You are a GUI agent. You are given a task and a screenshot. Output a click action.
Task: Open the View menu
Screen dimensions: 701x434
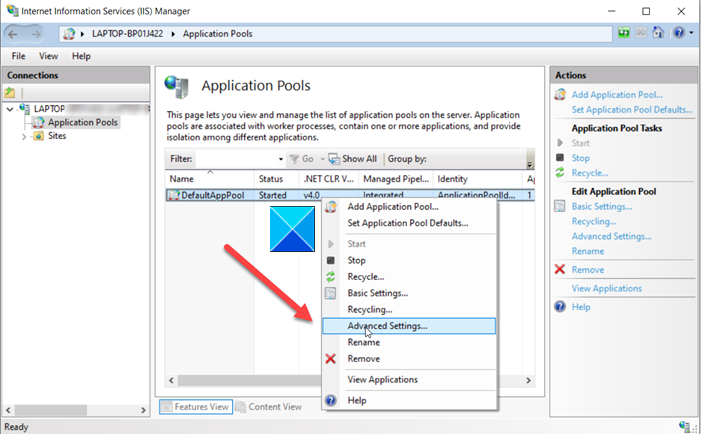(48, 56)
